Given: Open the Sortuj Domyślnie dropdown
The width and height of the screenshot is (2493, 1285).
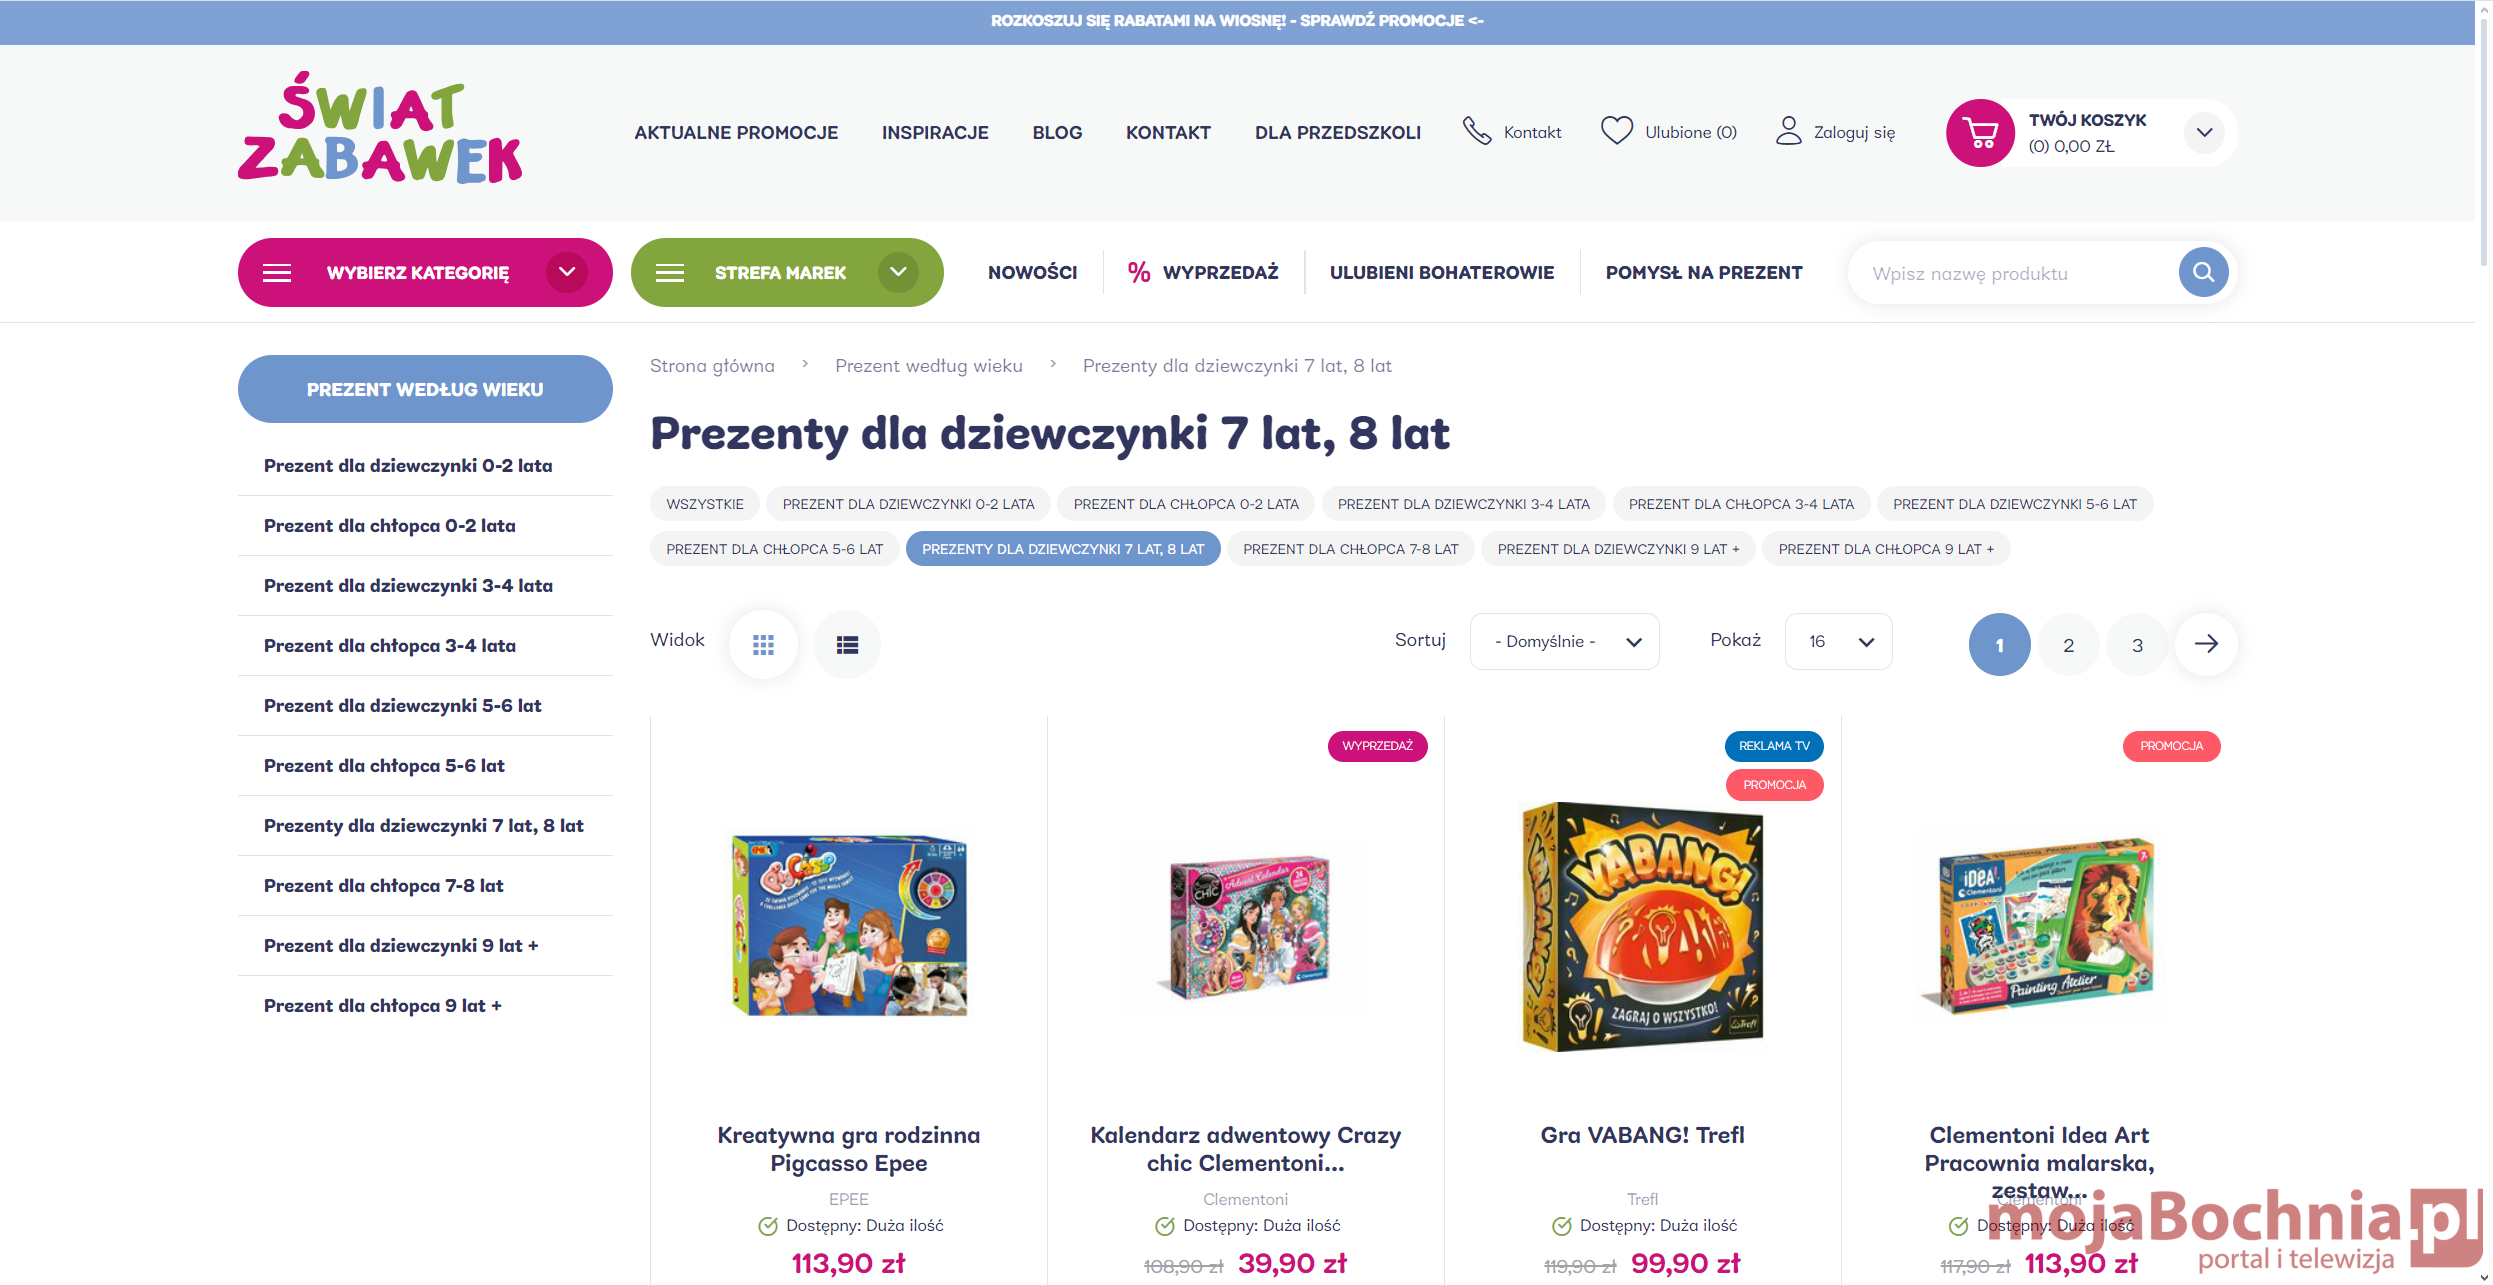Looking at the screenshot, I should tap(1564, 641).
